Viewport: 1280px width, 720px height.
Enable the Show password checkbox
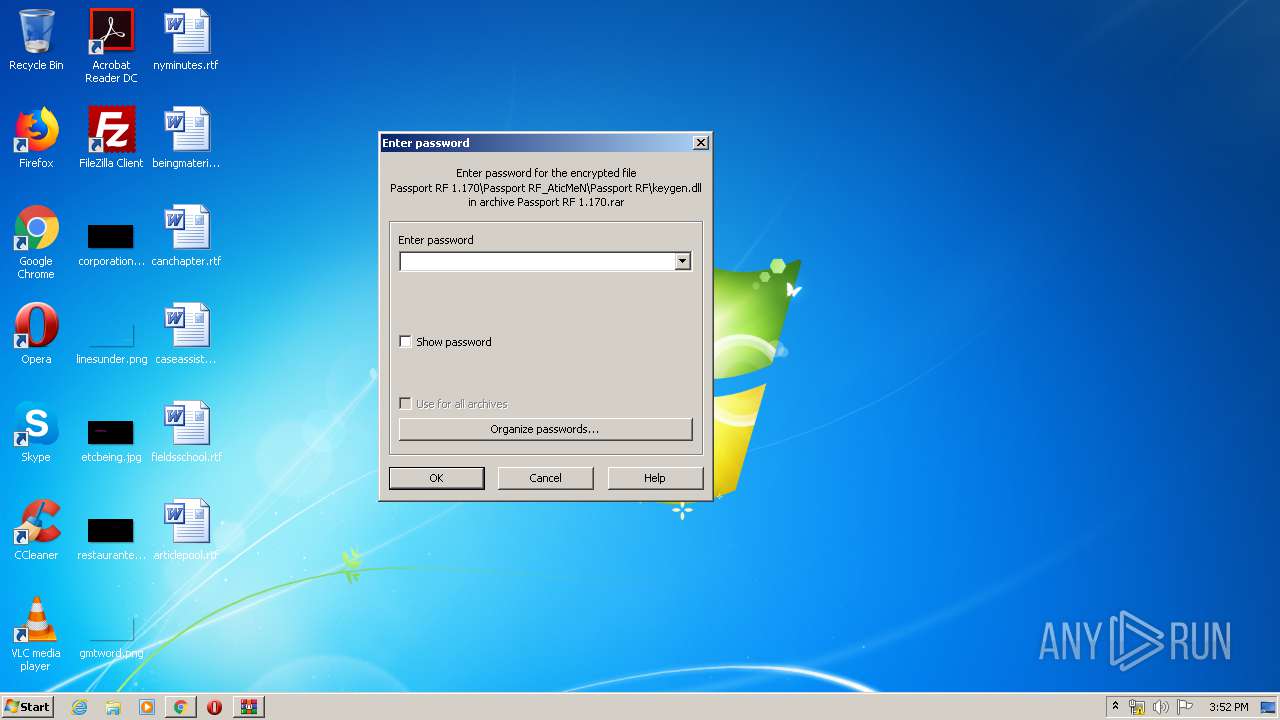click(x=405, y=341)
